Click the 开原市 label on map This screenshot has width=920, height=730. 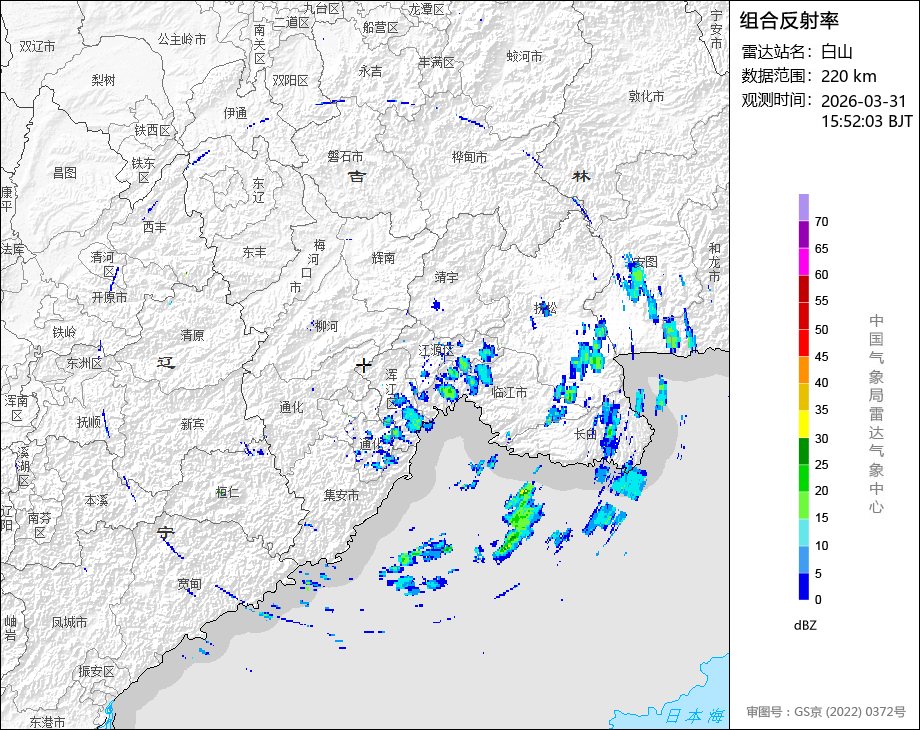click(x=109, y=298)
